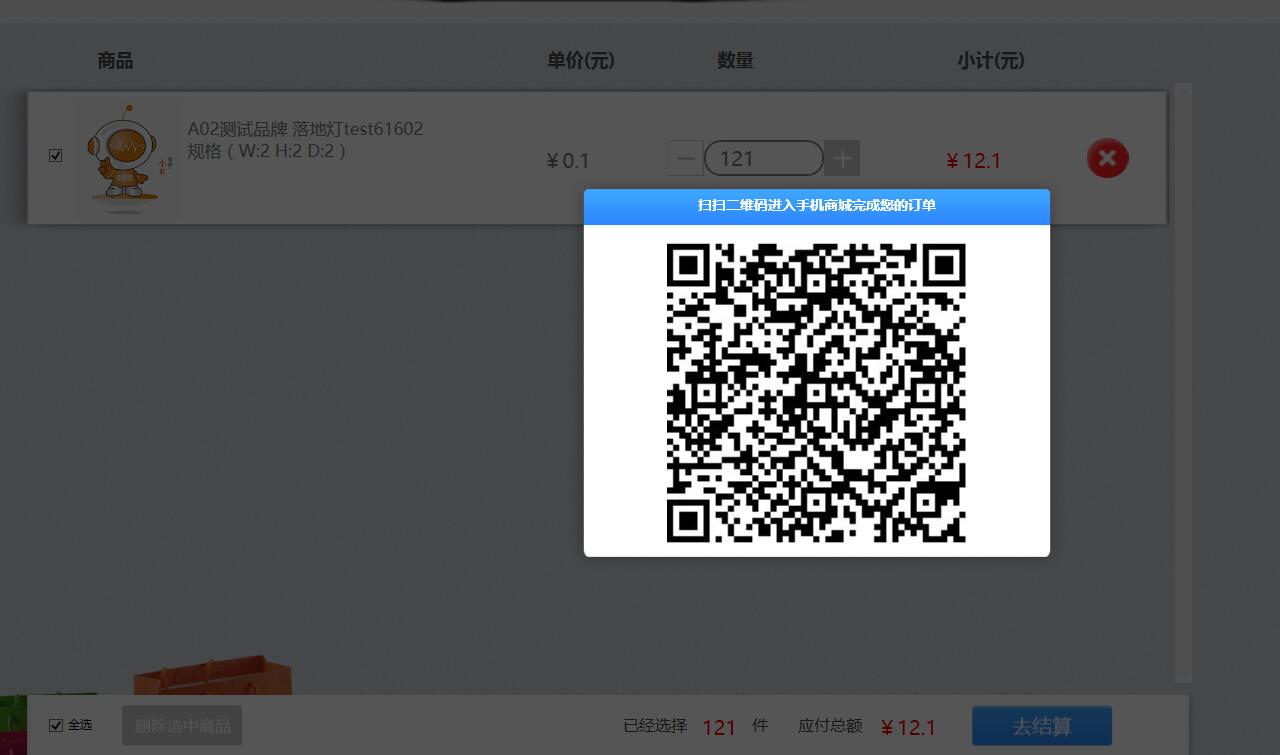This screenshot has height=755, width=1280.
Task: Toggle the 全选 select-all checkbox
Action: coord(56,725)
